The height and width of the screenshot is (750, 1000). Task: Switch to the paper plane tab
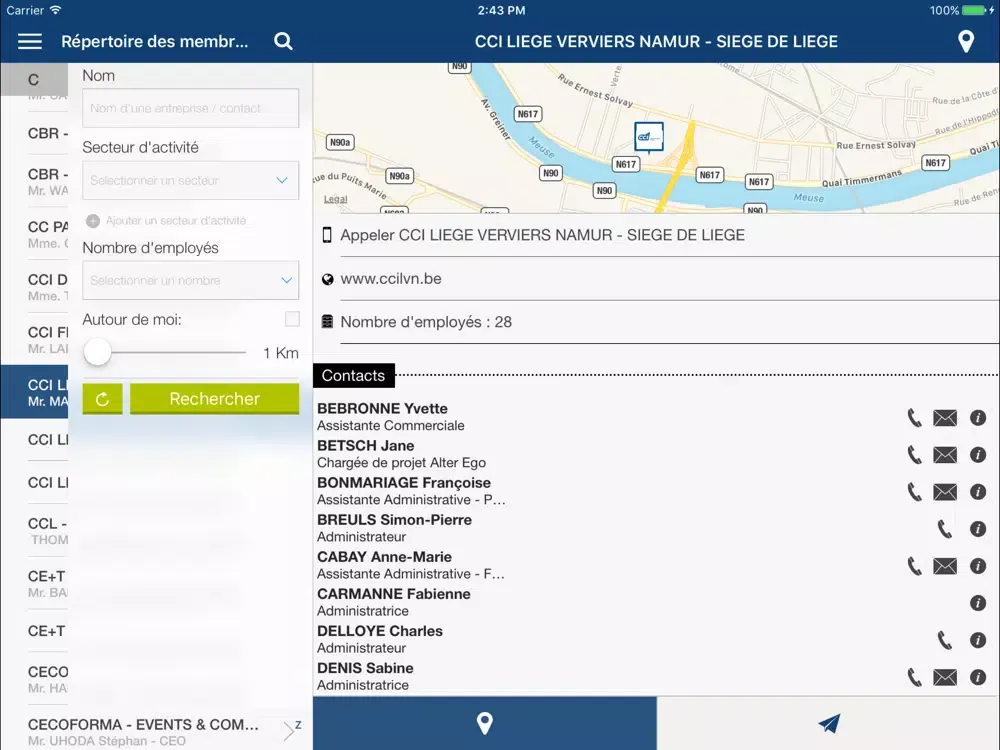click(828, 723)
